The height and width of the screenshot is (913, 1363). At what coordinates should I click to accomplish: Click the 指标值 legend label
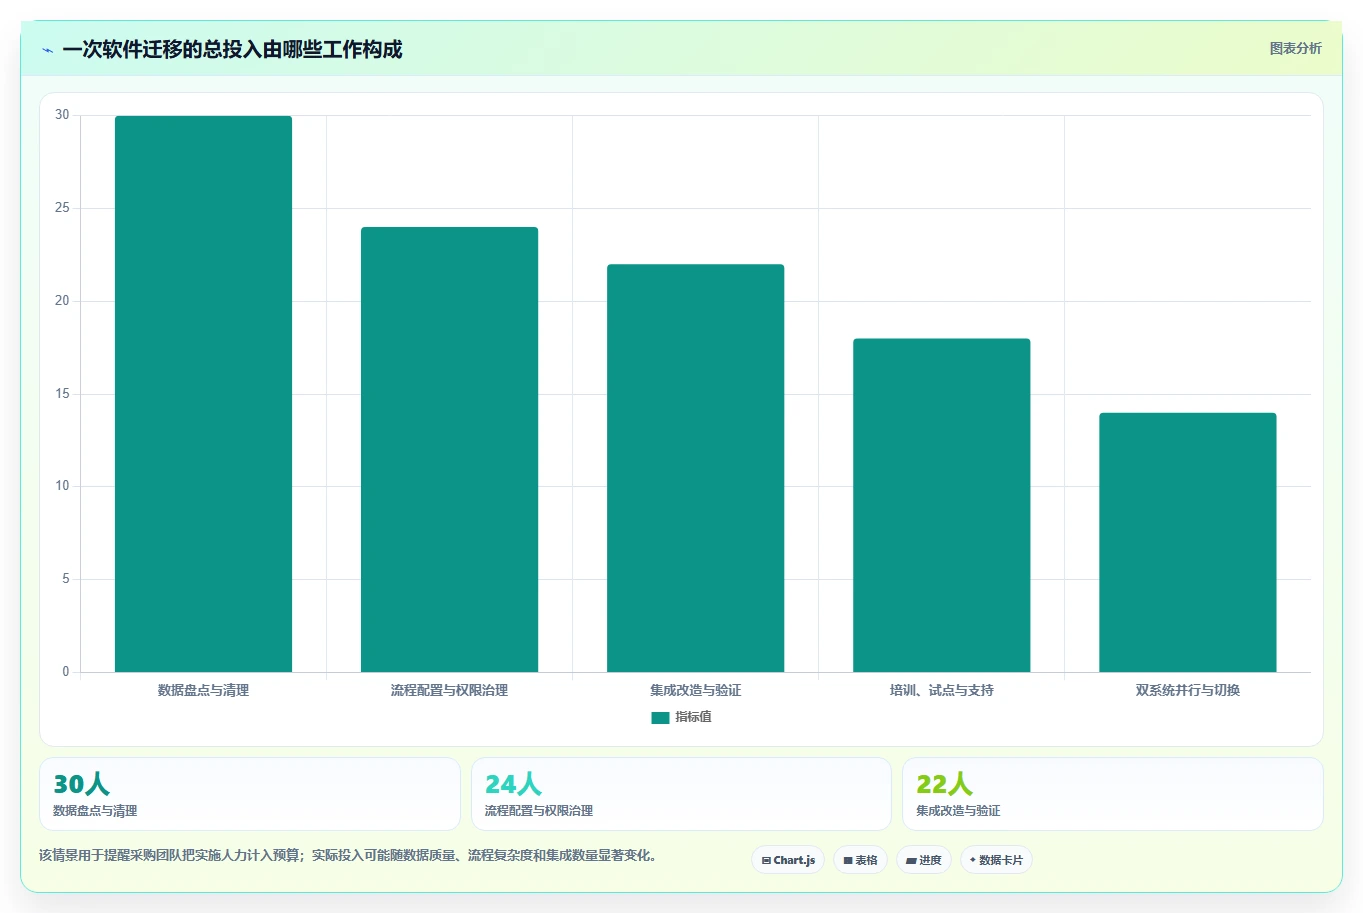coord(693,717)
